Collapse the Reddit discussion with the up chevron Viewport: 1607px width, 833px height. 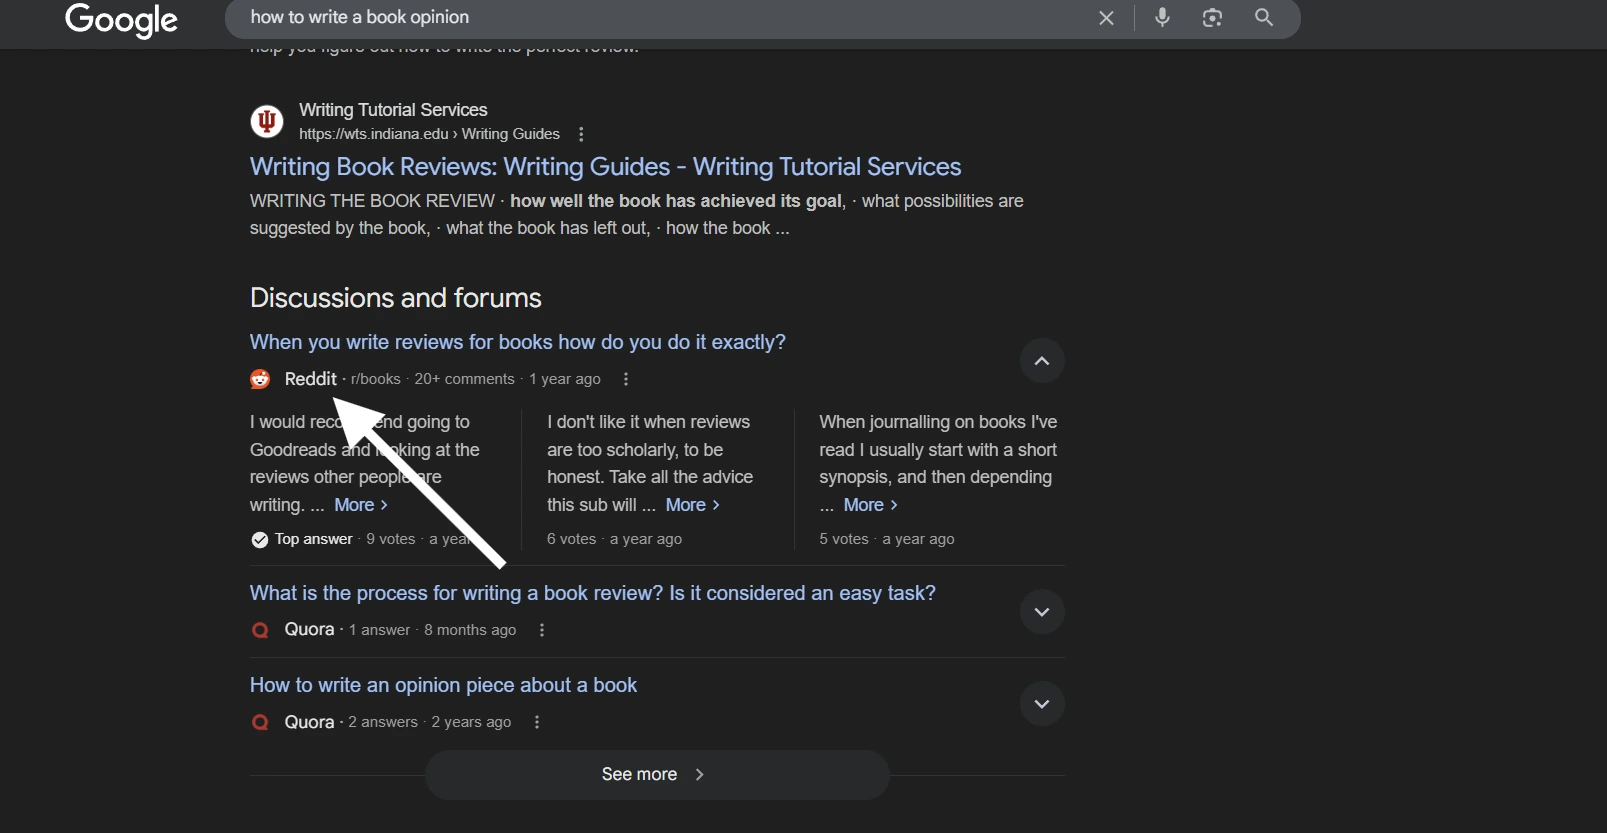pyautogui.click(x=1042, y=361)
